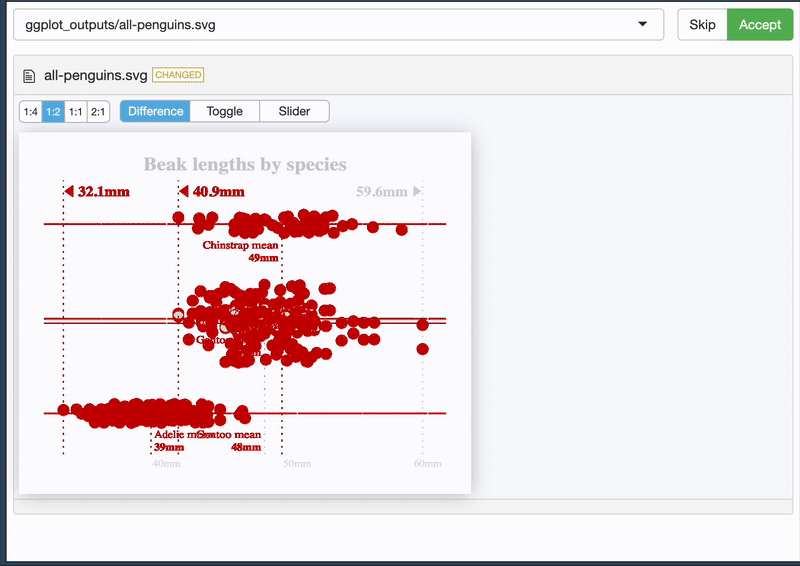Viewport: 800px width, 566px height.
Task: Switch the zoom to 1:1
Action: [x=76, y=112]
